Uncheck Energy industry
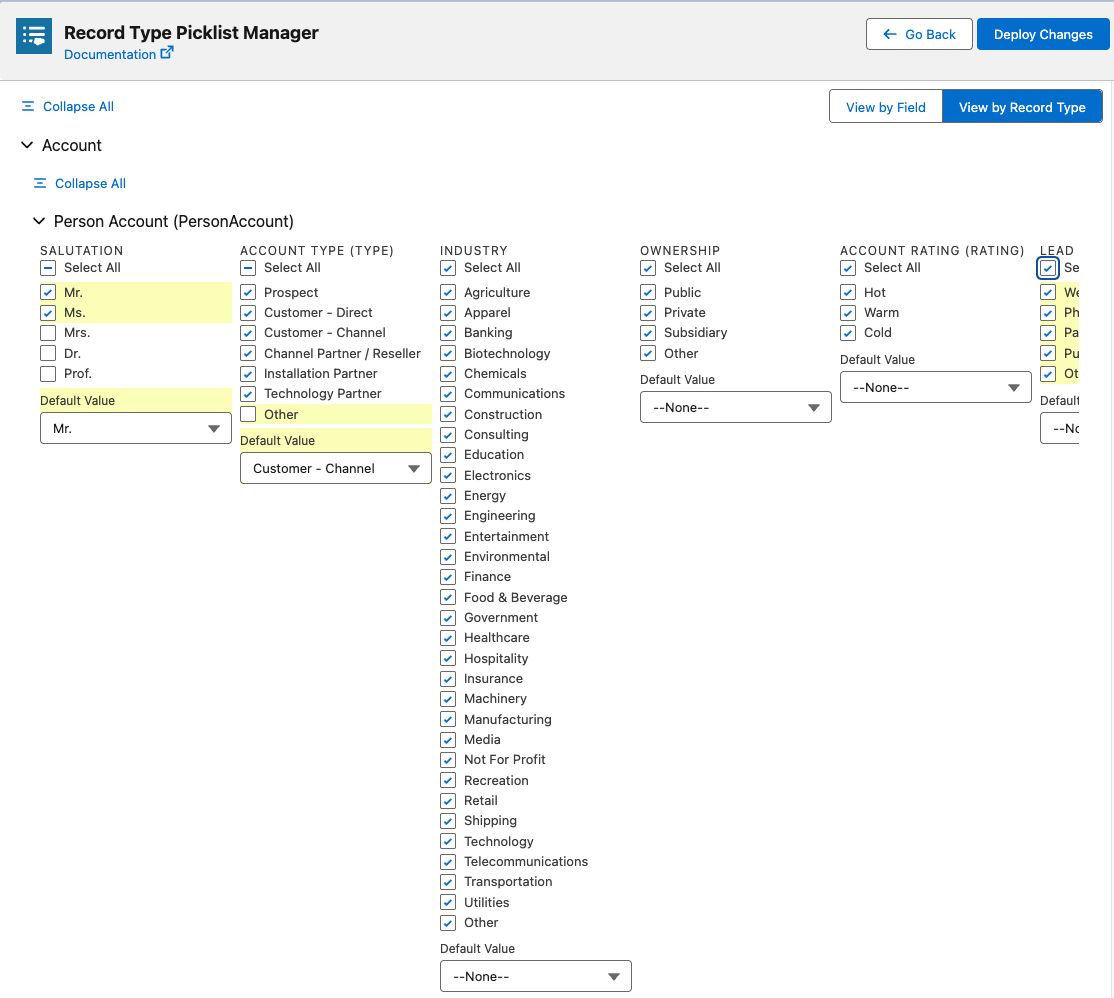The width and height of the screenshot is (1114, 998). (x=448, y=496)
